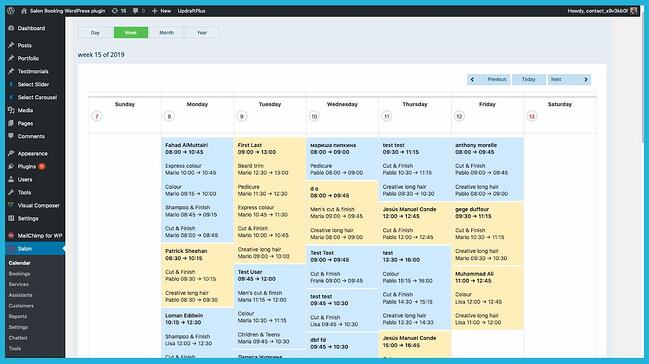This screenshot has height=364, width=649.
Task: Click the Next week button label
Action: 556,80
